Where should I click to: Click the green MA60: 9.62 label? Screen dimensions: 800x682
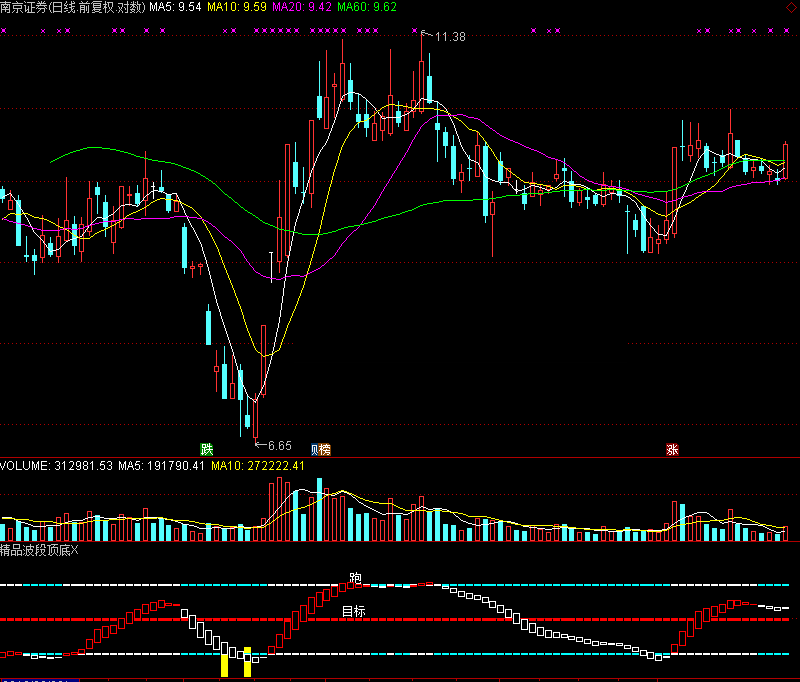click(367, 7)
